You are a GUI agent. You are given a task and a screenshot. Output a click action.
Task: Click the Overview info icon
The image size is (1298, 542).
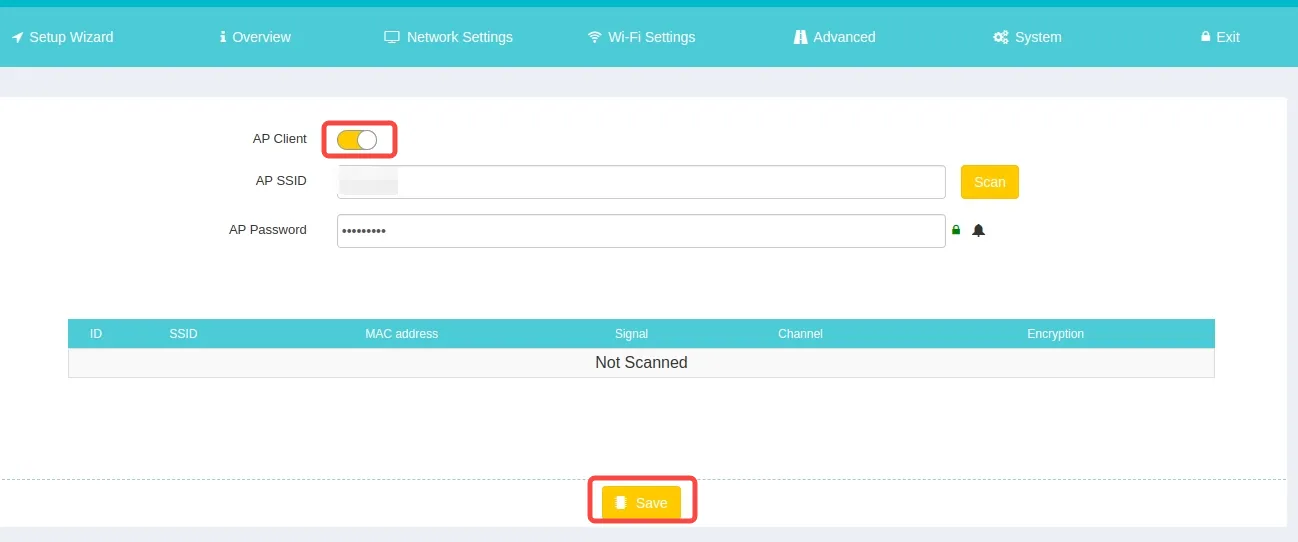tap(223, 37)
